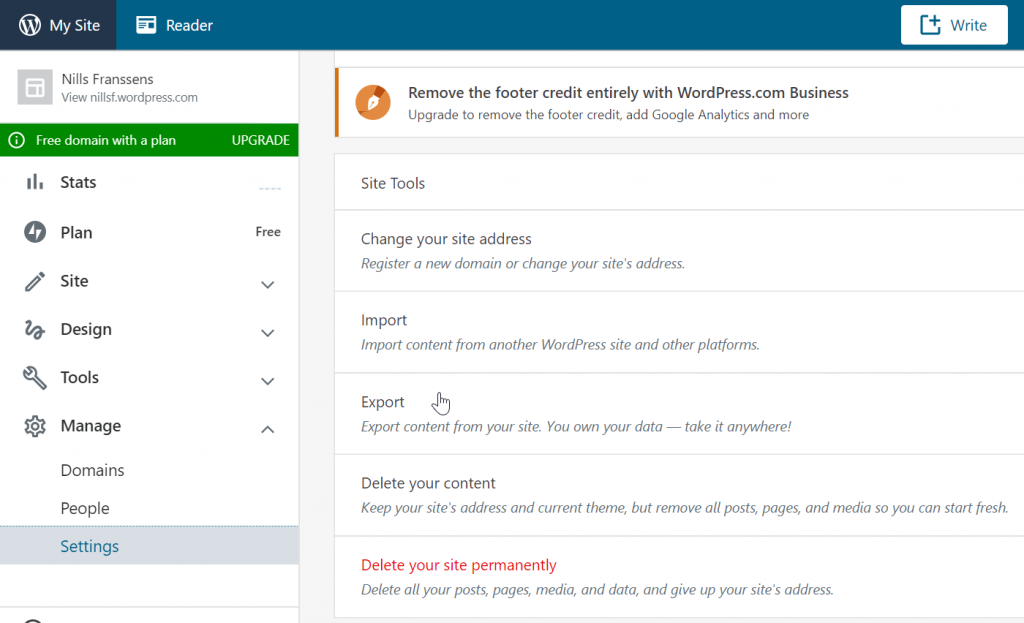
Task: Click the Site label in sidebar
Action: 74,281
